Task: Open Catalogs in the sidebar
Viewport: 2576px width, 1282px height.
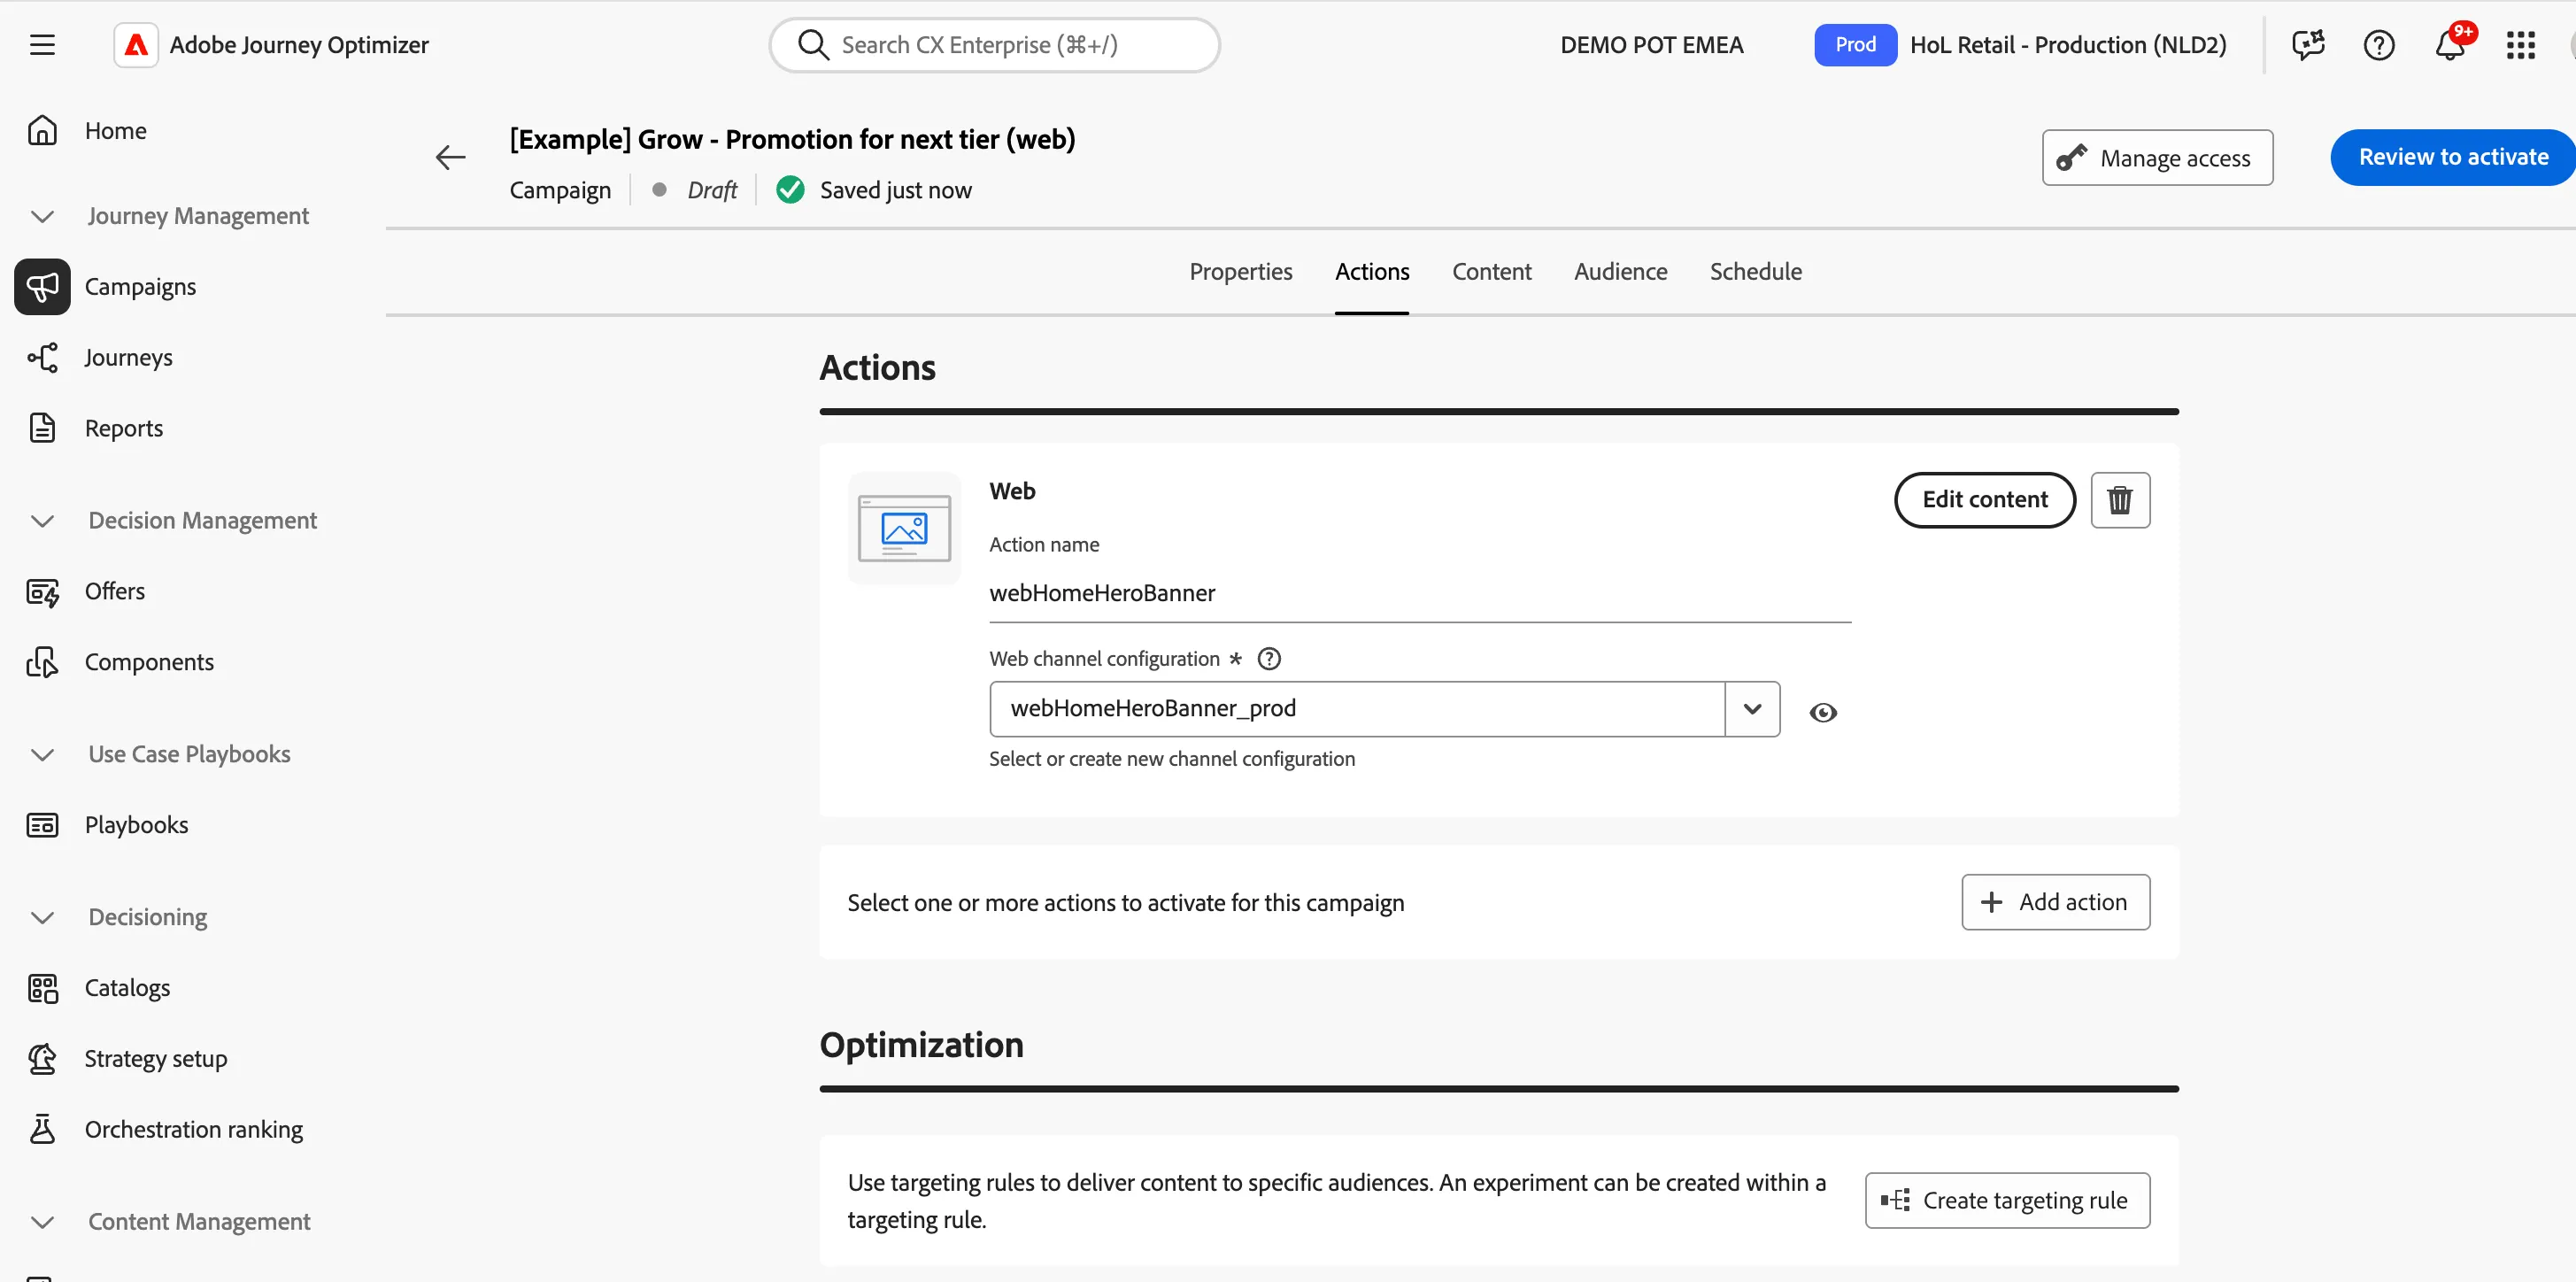Action: click(127, 989)
